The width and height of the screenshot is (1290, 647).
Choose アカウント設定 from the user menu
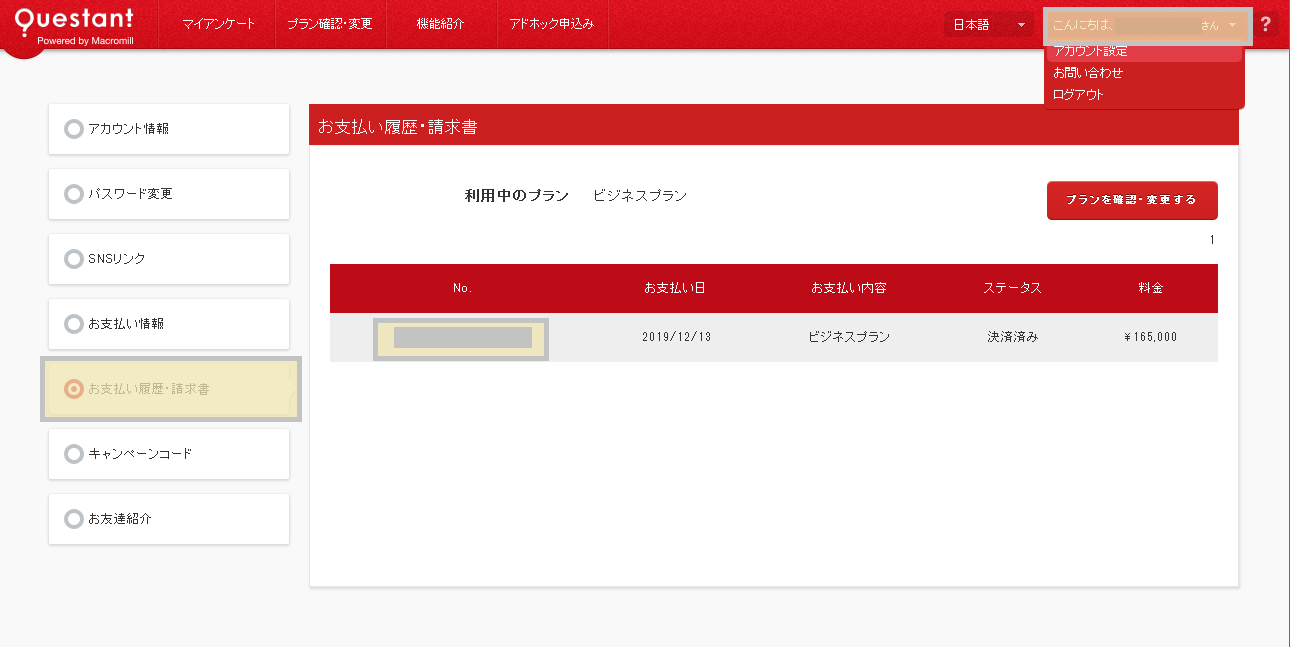point(1090,51)
